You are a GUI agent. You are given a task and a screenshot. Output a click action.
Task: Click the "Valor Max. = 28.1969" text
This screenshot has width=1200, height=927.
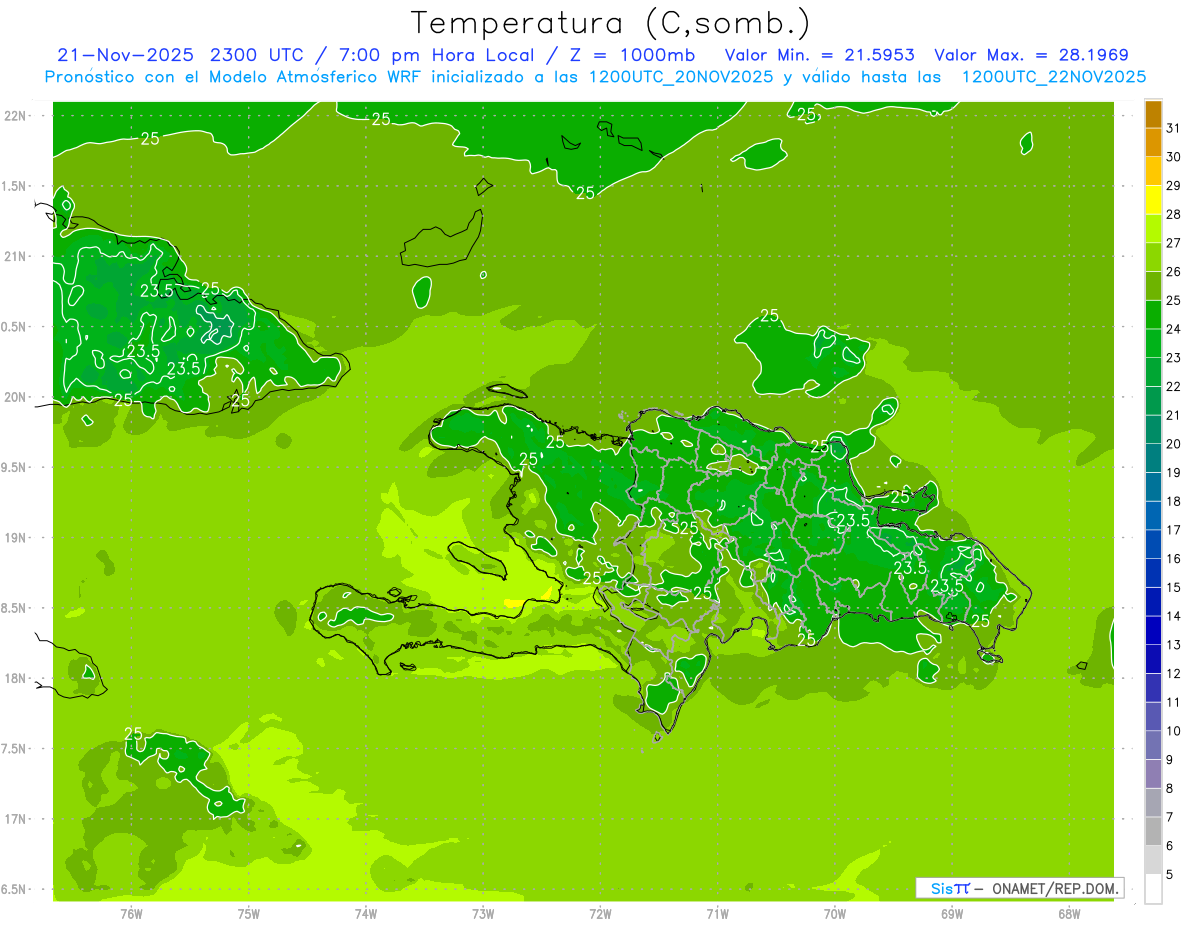1031,55
